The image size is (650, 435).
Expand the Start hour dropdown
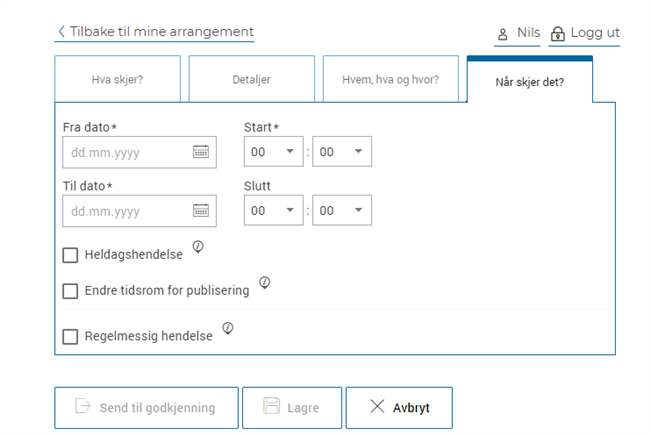[x=273, y=152]
